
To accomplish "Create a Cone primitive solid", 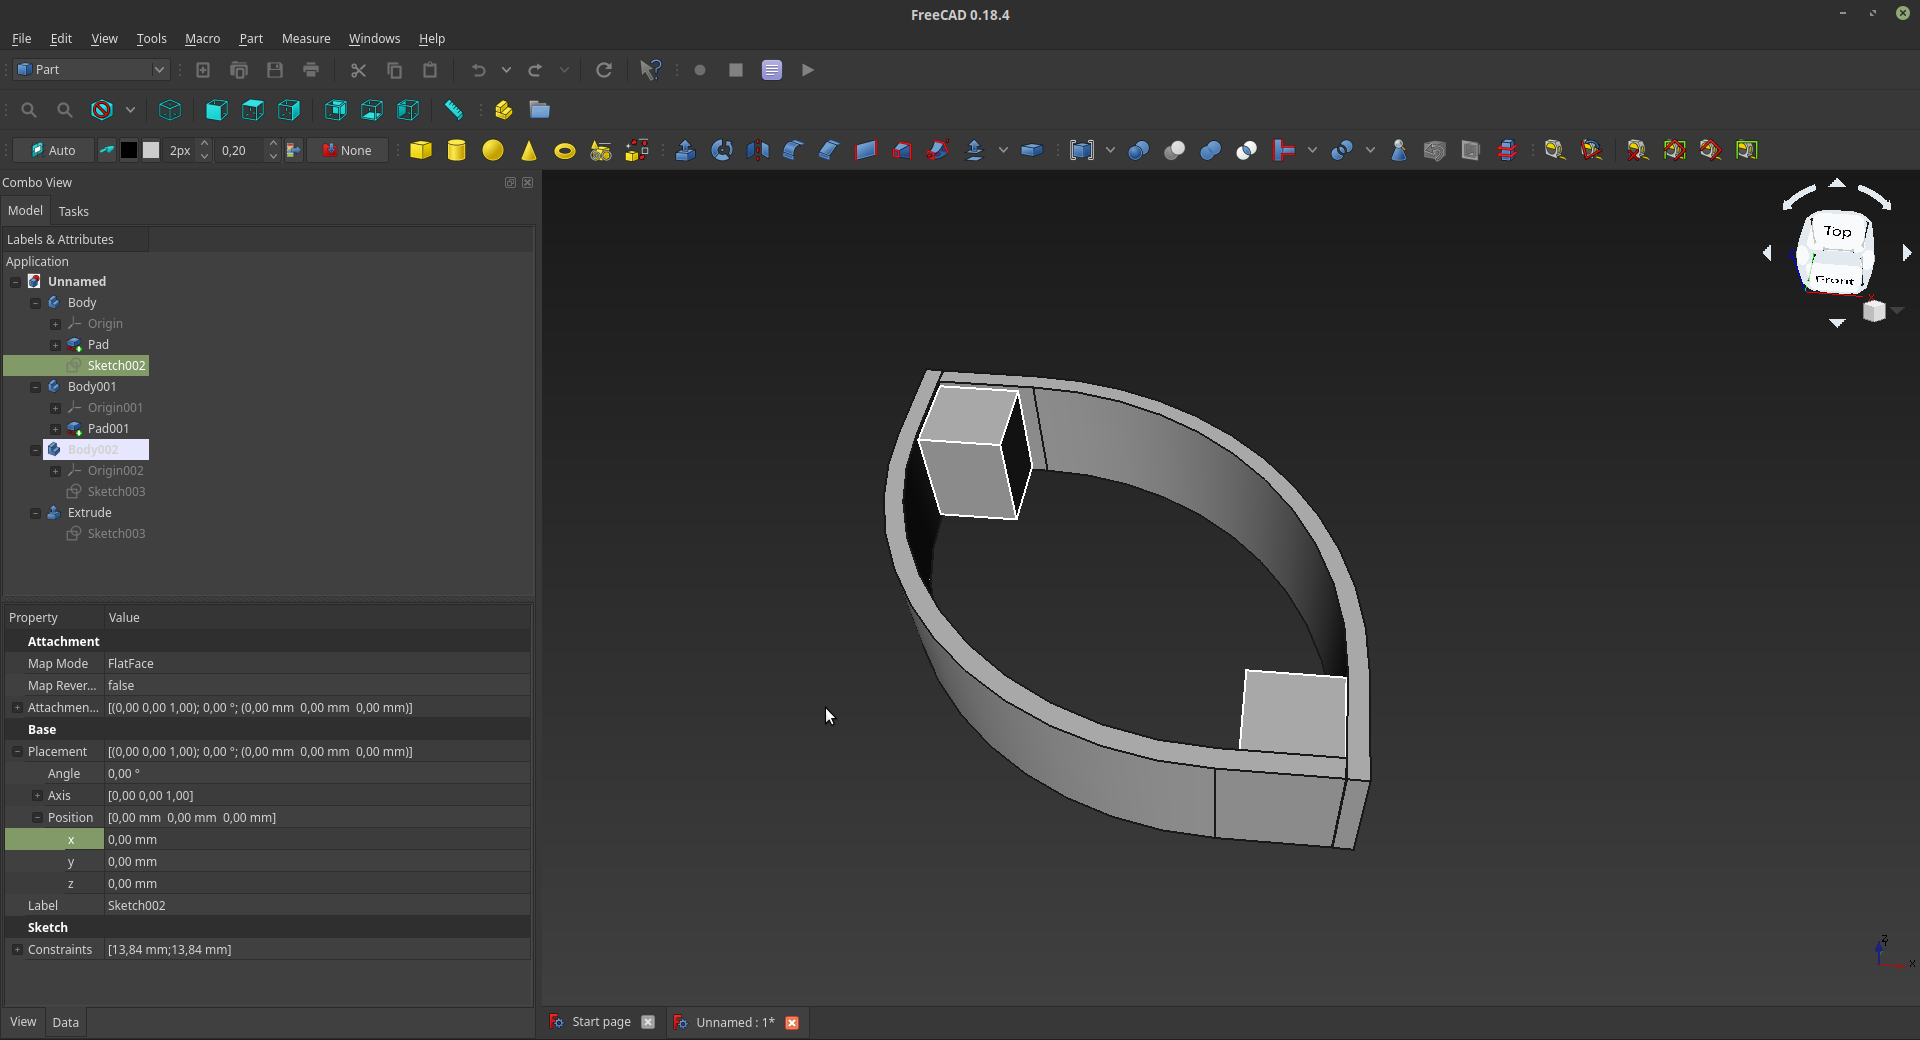I will click(x=529, y=150).
